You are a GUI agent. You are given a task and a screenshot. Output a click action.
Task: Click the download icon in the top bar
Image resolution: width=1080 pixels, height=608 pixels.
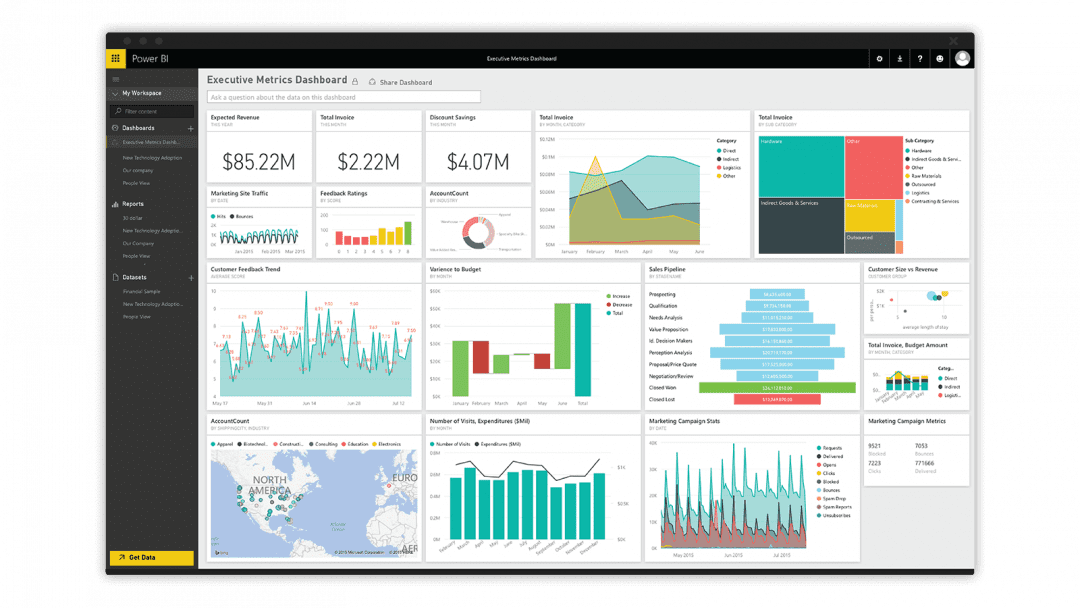(x=900, y=58)
